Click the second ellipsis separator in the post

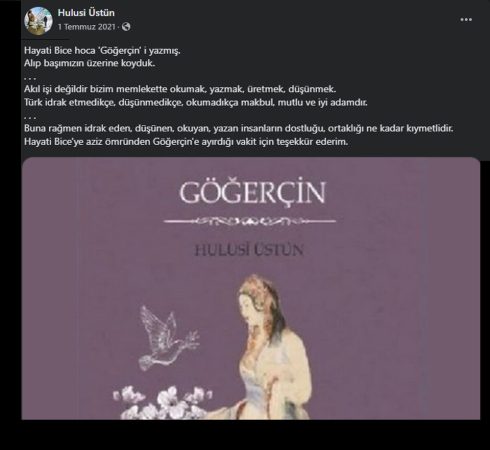click(30, 117)
